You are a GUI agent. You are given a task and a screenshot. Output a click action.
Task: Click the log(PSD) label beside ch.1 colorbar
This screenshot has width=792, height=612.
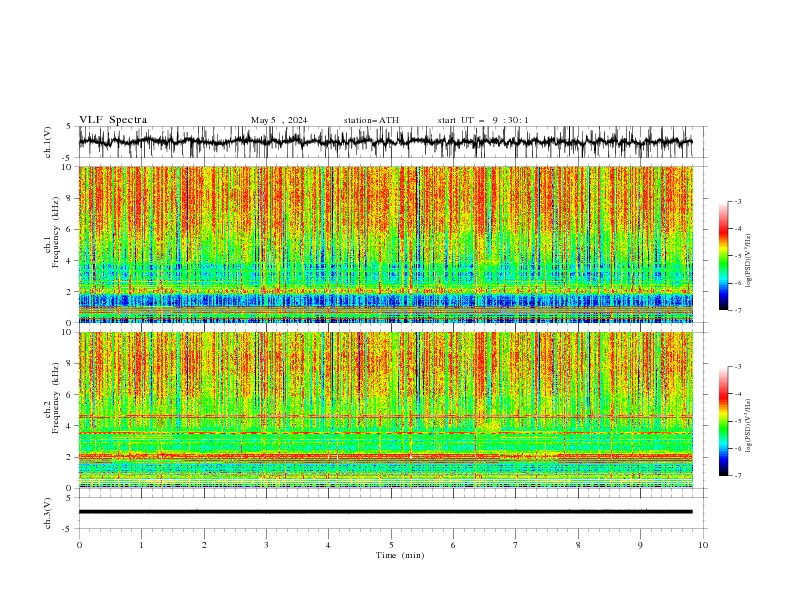coord(749,261)
